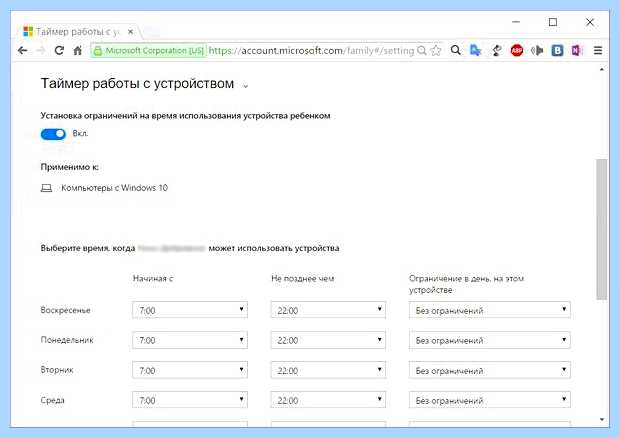Bookmark page with the star icon
The height and width of the screenshot is (438, 620).
point(436,51)
